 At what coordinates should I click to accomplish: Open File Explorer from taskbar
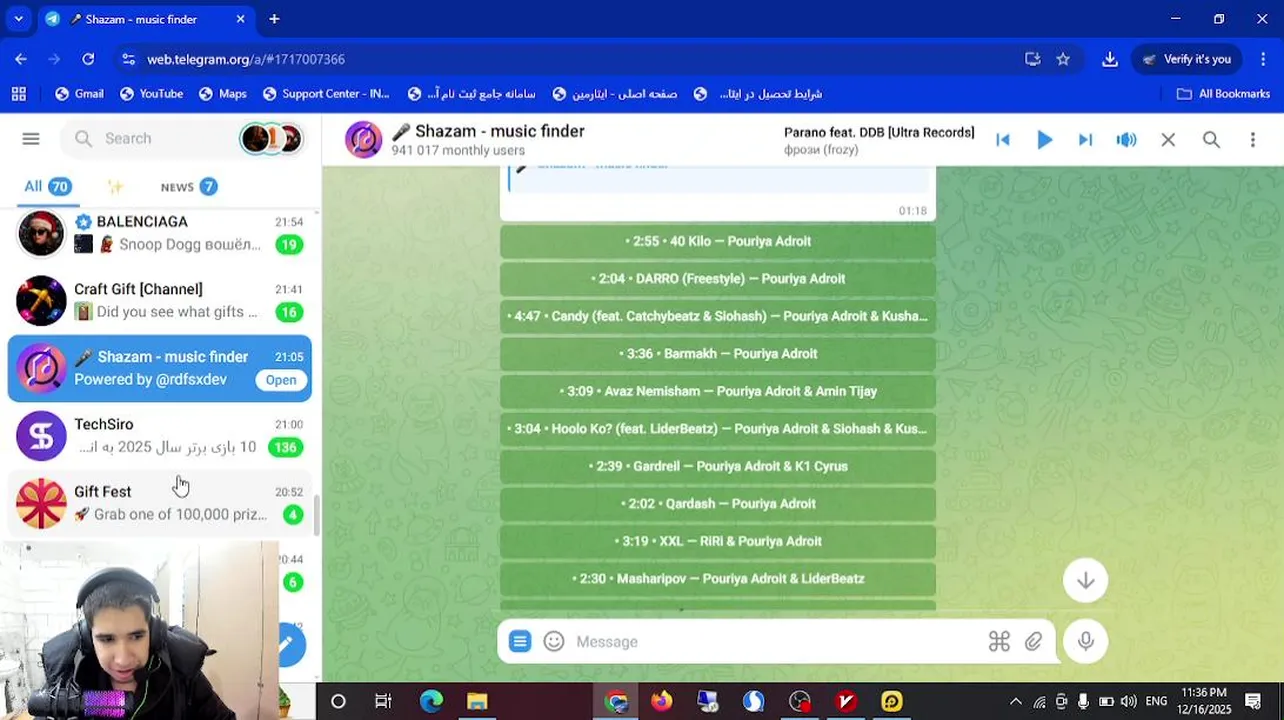pos(477,702)
